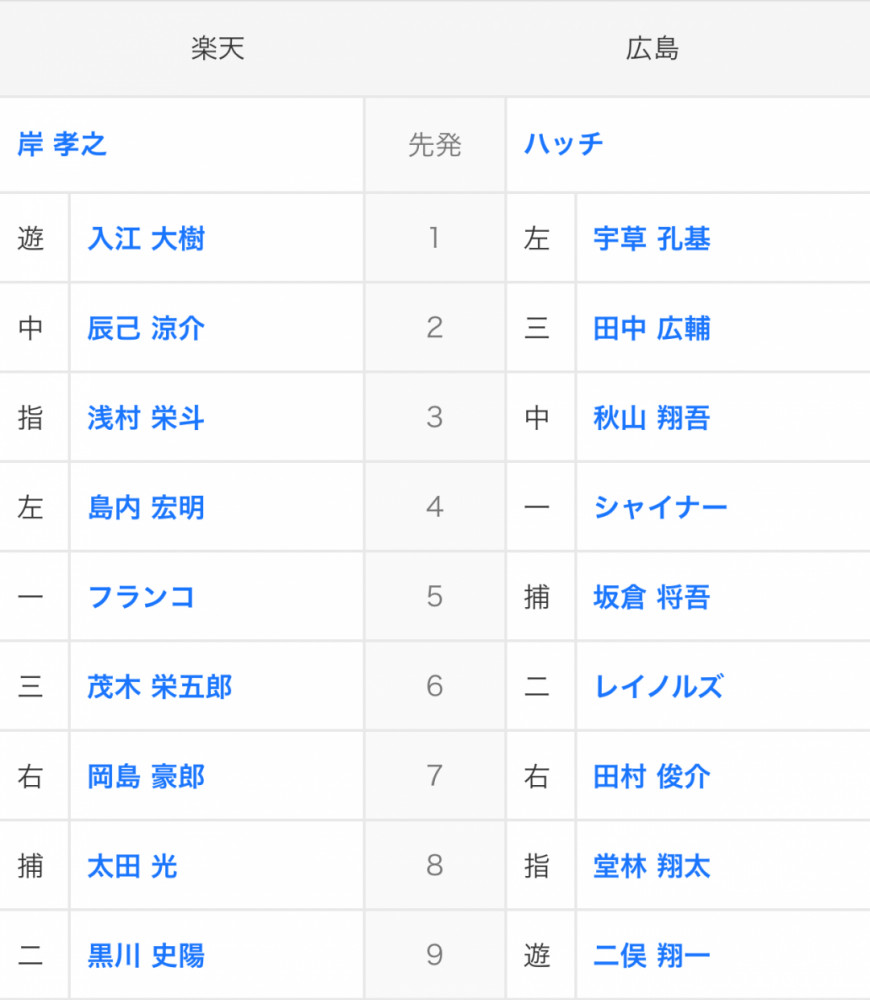The image size is (870, 1000).
Task: Open starting pitcher 岸 孝之 profile
Action: [x=62, y=145]
